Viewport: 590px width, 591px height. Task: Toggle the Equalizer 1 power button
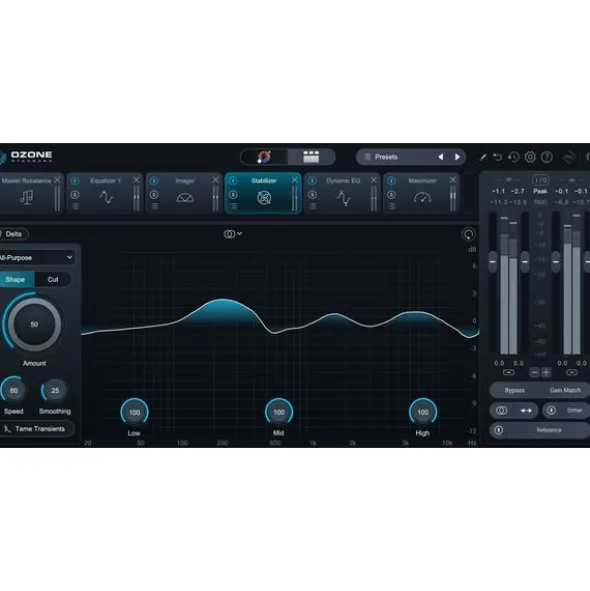point(75,181)
